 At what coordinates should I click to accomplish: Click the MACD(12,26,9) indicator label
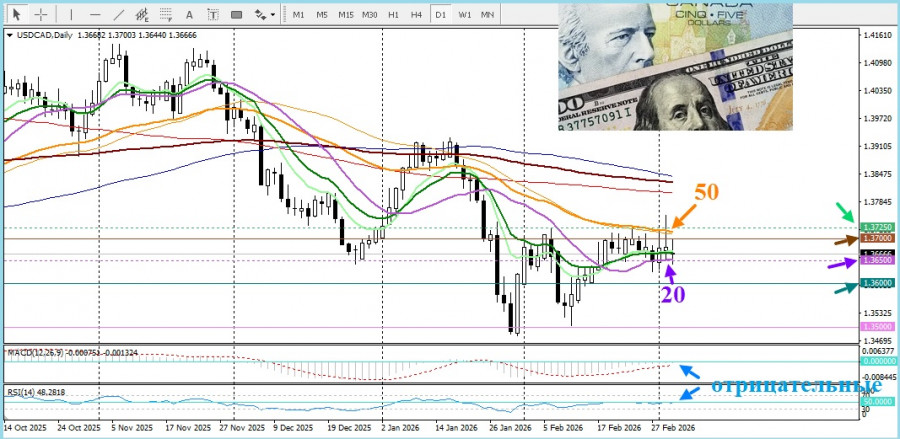(x=72, y=353)
